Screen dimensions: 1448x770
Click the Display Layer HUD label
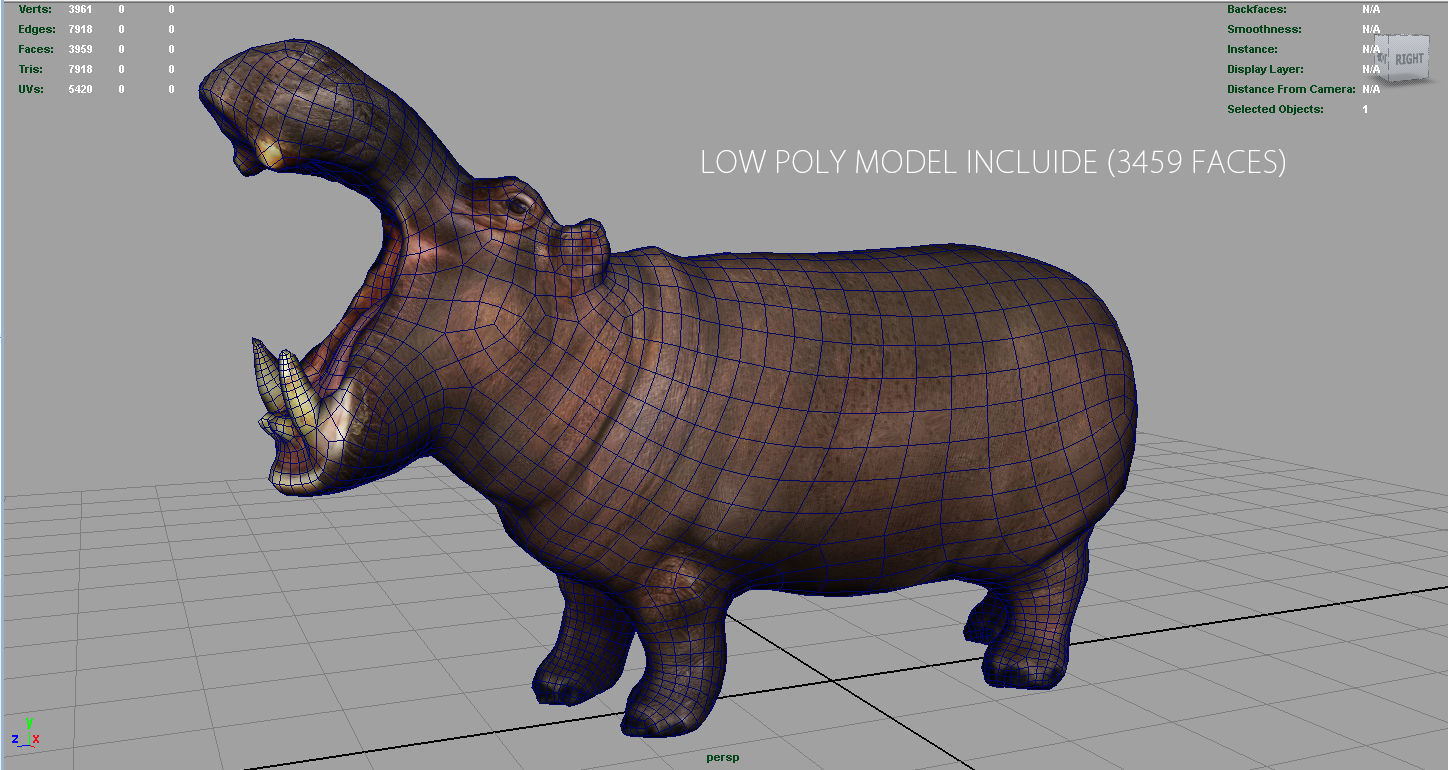point(1265,69)
